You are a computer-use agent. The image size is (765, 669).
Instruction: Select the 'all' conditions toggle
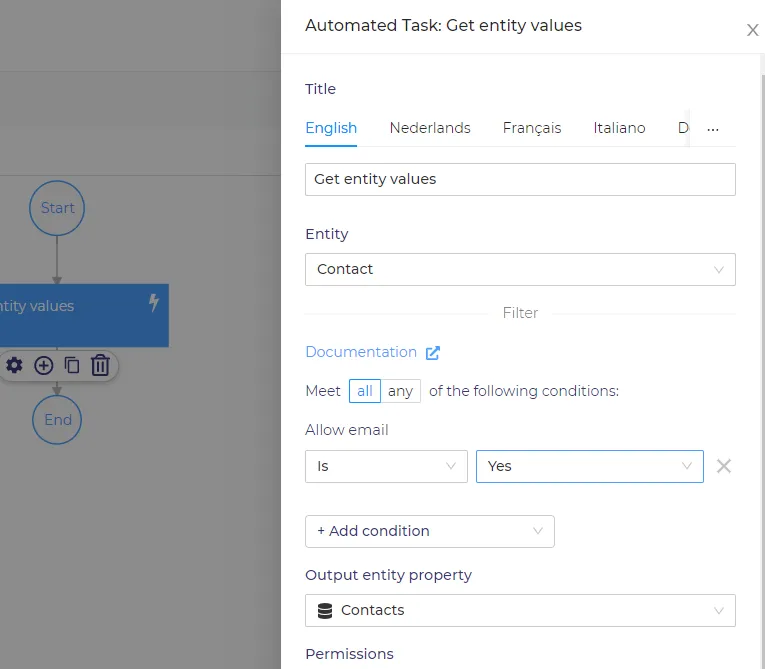[364, 391]
